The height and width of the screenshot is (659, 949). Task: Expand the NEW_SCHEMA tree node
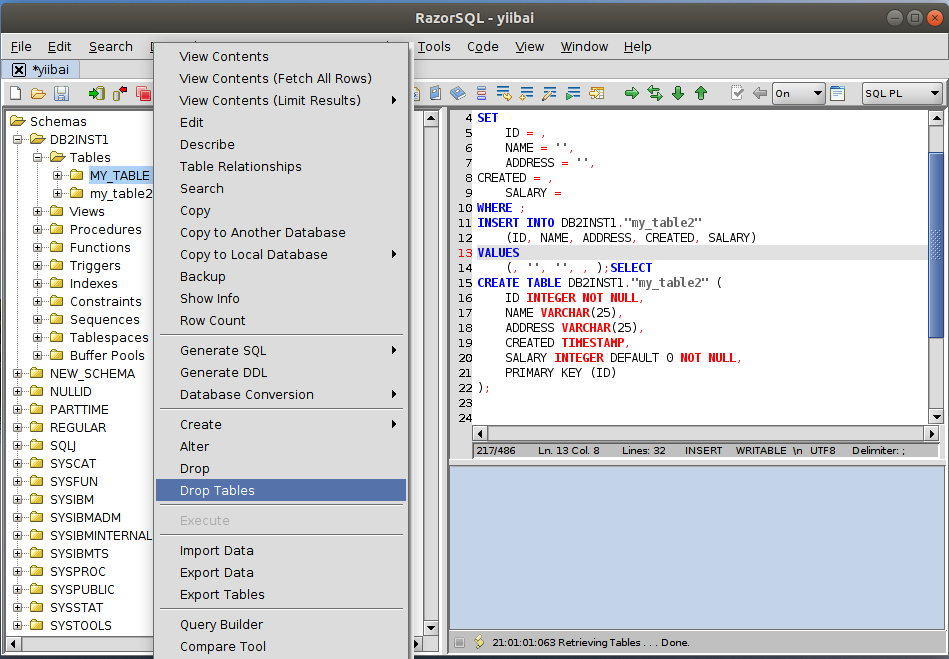coord(19,374)
